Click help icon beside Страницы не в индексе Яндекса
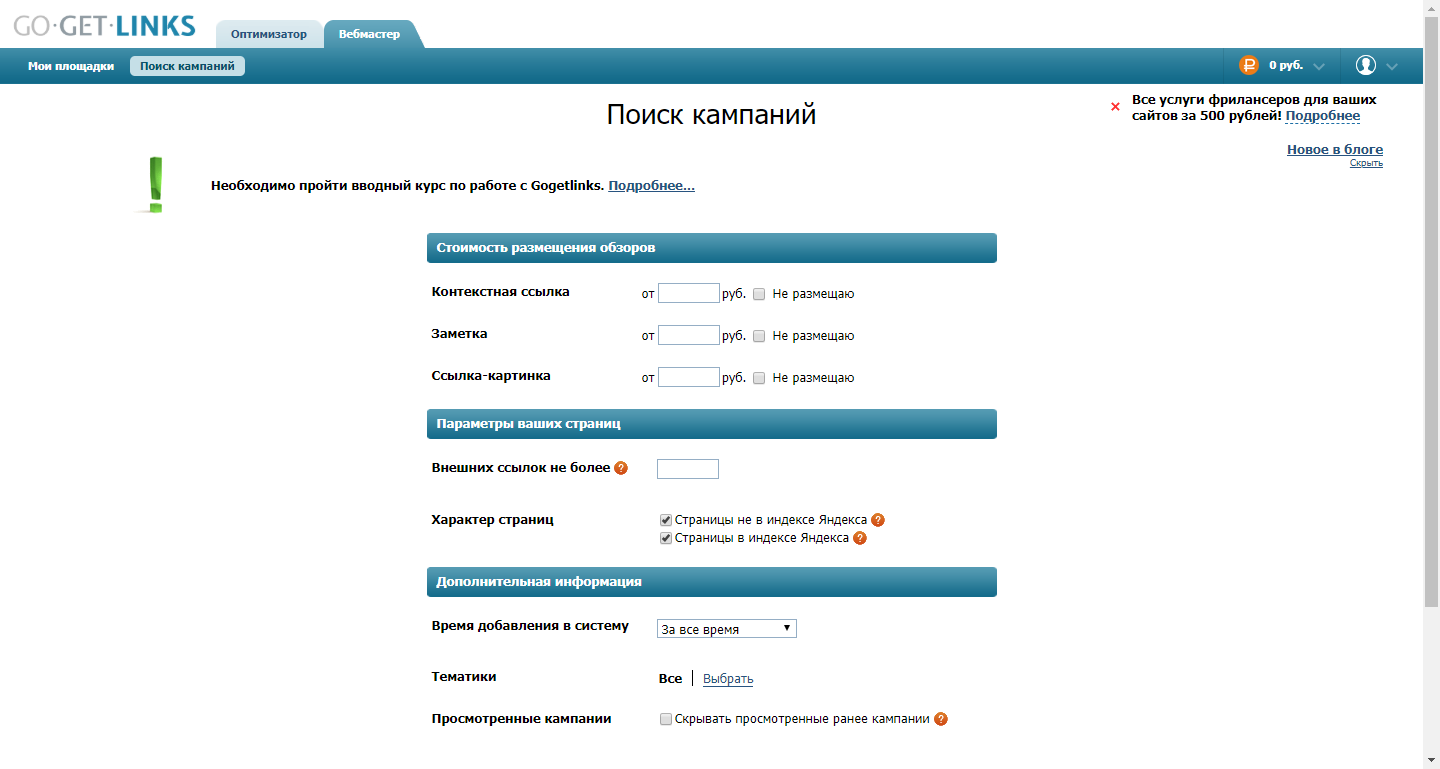This screenshot has width=1440, height=769. pyautogui.click(x=877, y=519)
